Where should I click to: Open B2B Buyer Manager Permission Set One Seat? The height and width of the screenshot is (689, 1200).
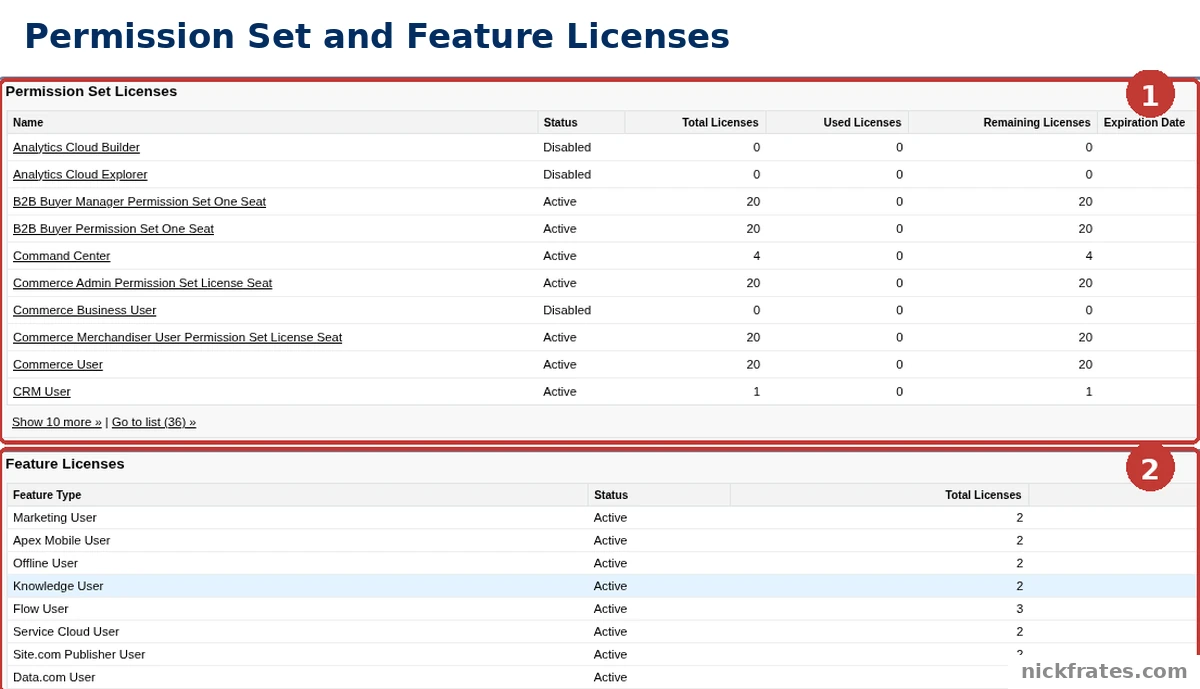(x=139, y=201)
